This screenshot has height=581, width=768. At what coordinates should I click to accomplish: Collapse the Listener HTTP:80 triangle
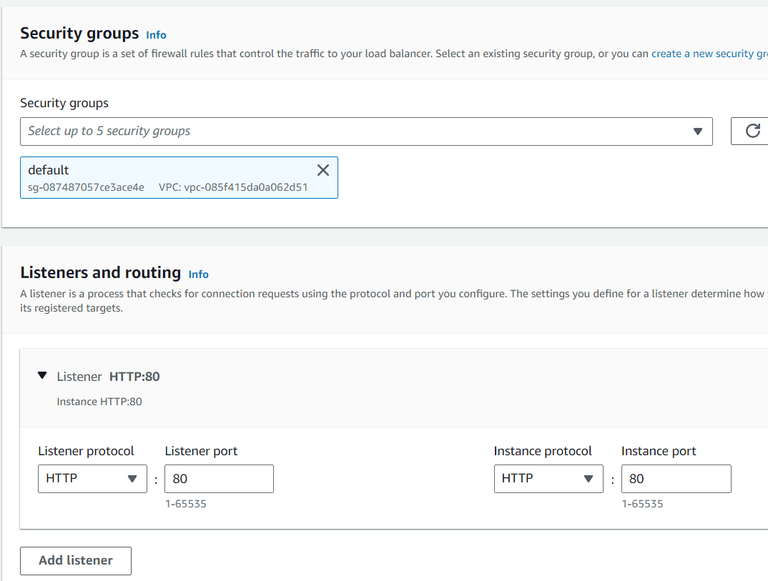(42, 376)
